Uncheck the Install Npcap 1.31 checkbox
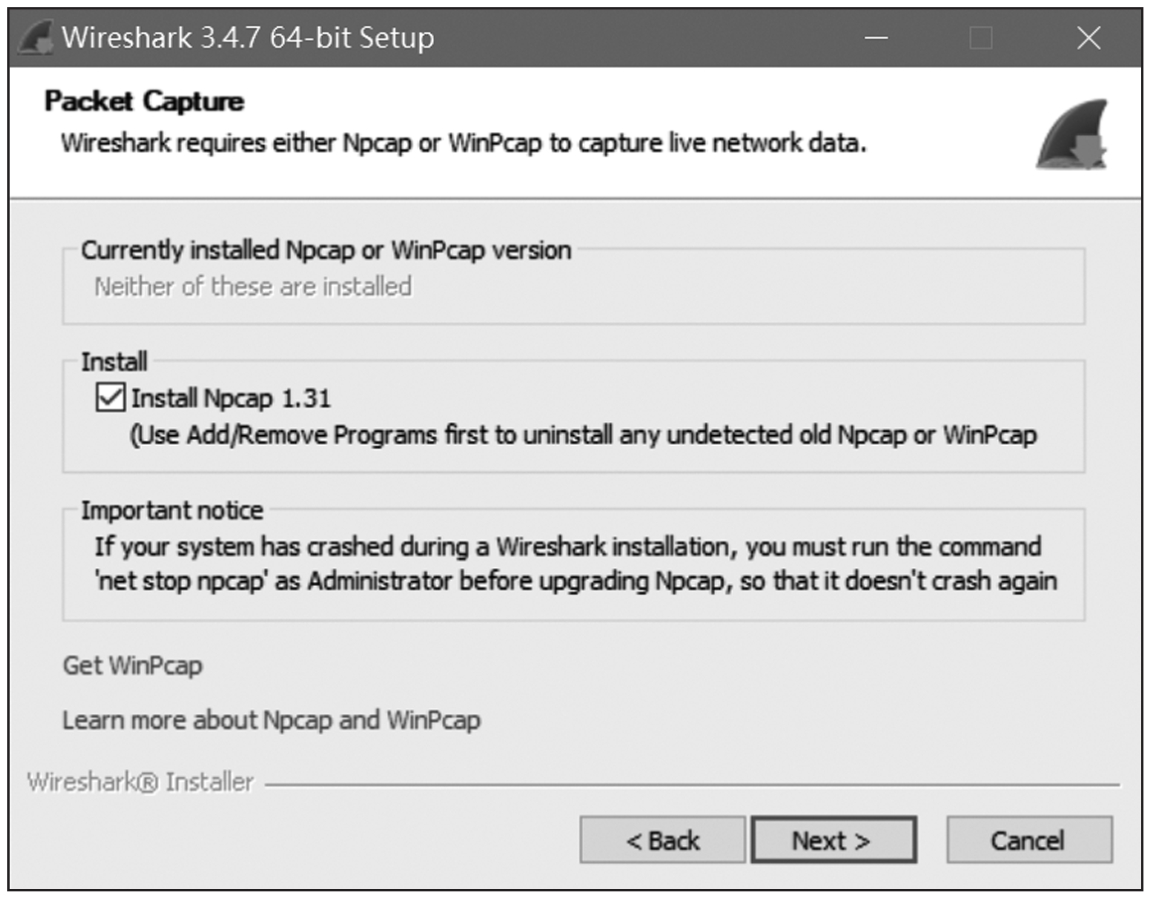The width and height of the screenshot is (1151, 898). point(108,398)
